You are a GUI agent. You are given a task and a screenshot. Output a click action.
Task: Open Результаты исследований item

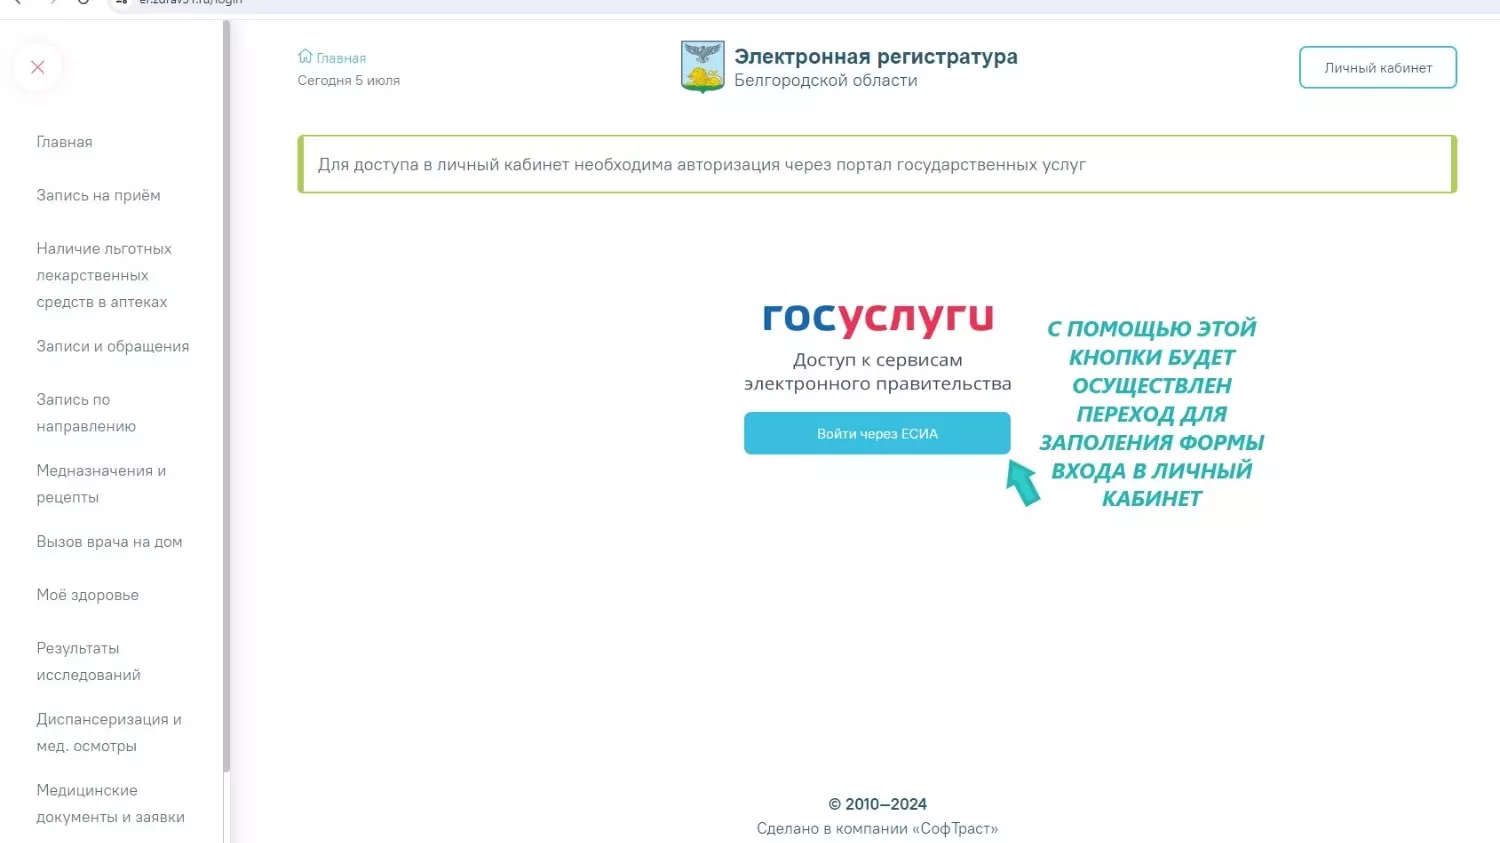[89, 662]
